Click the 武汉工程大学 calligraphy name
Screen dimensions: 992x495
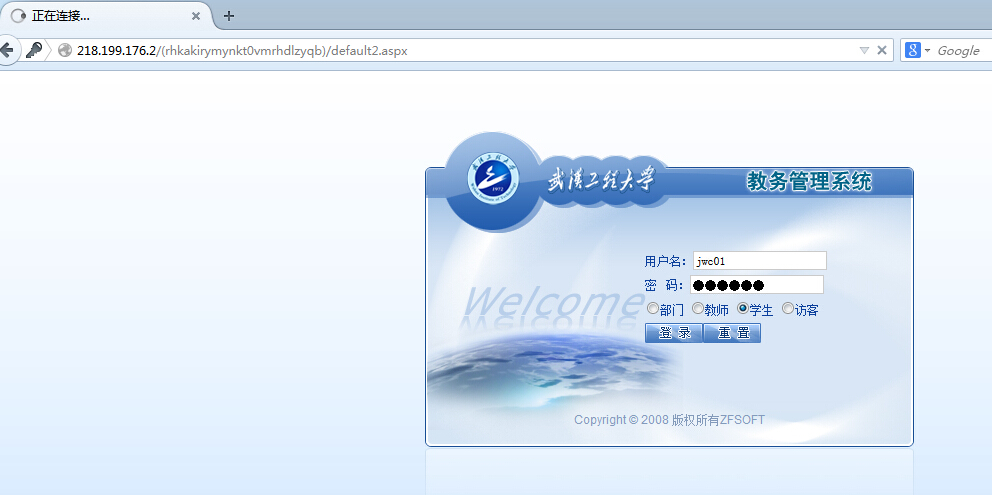click(601, 180)
